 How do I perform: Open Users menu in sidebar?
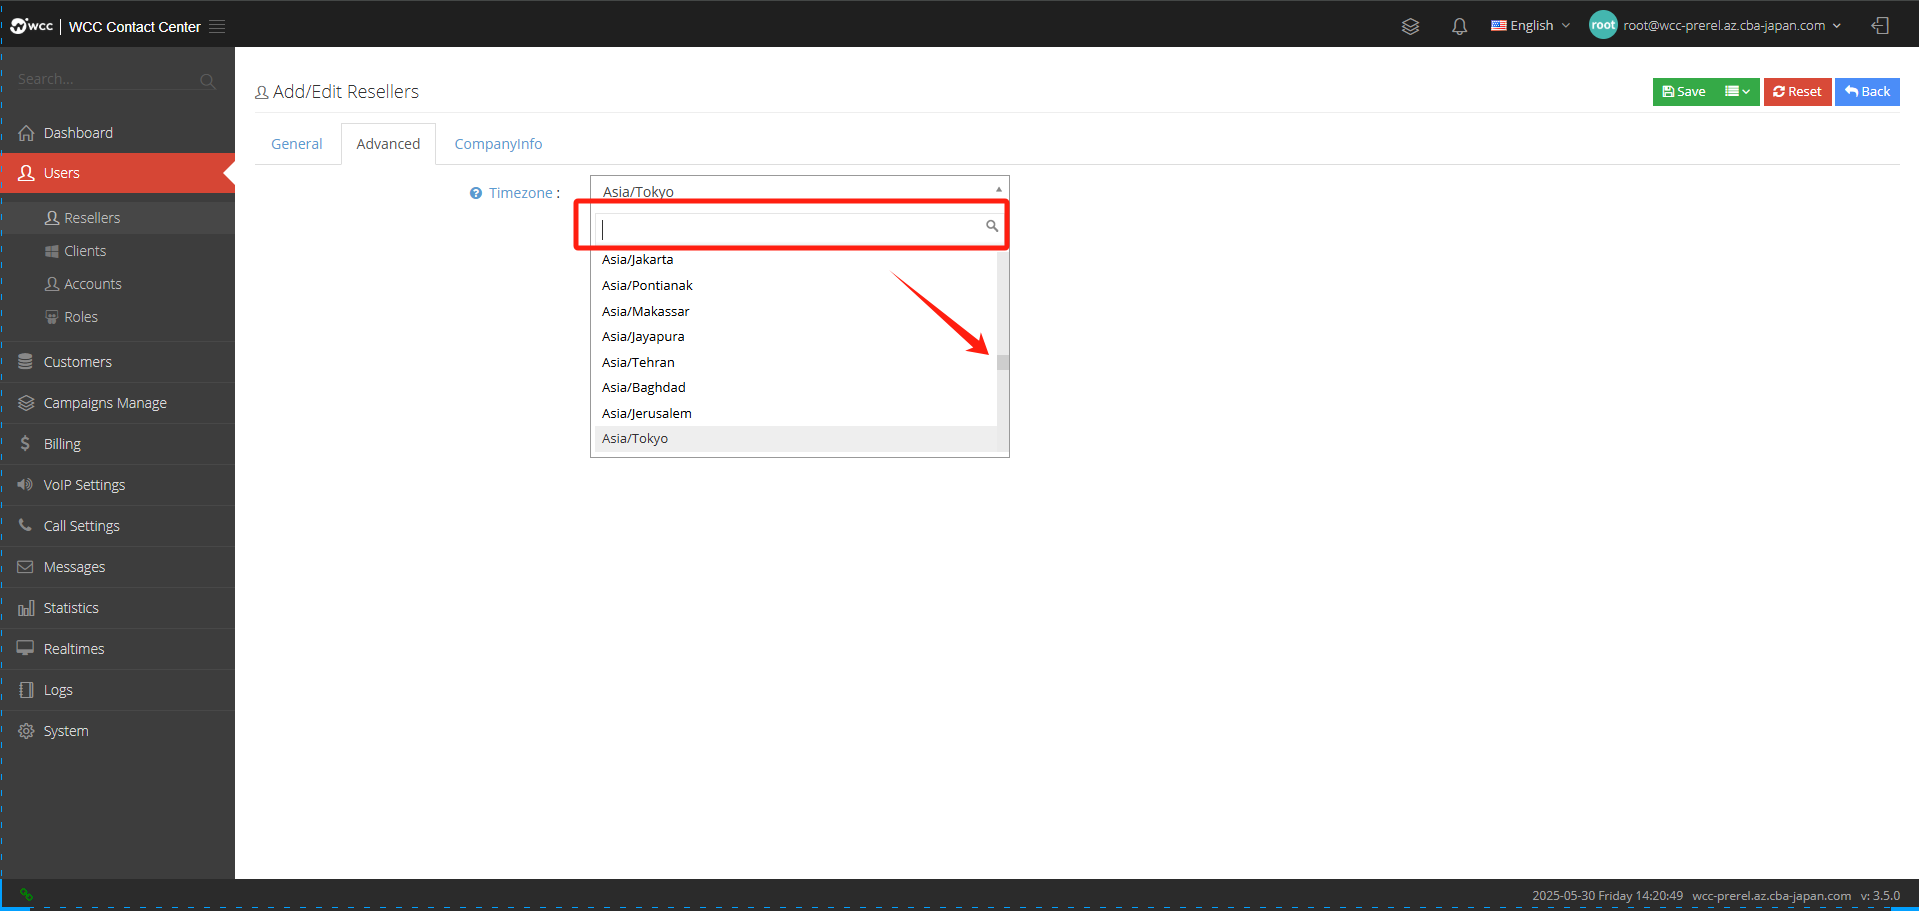pos(117,173)
